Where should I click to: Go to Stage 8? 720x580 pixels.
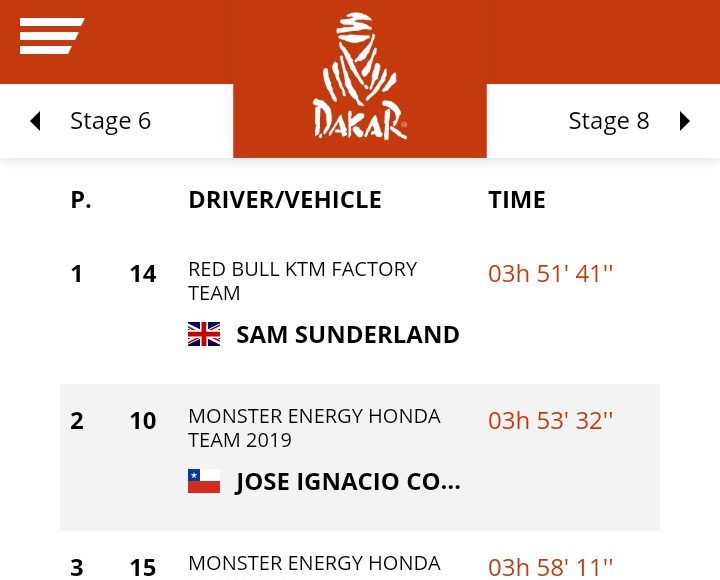coord(608,121)
